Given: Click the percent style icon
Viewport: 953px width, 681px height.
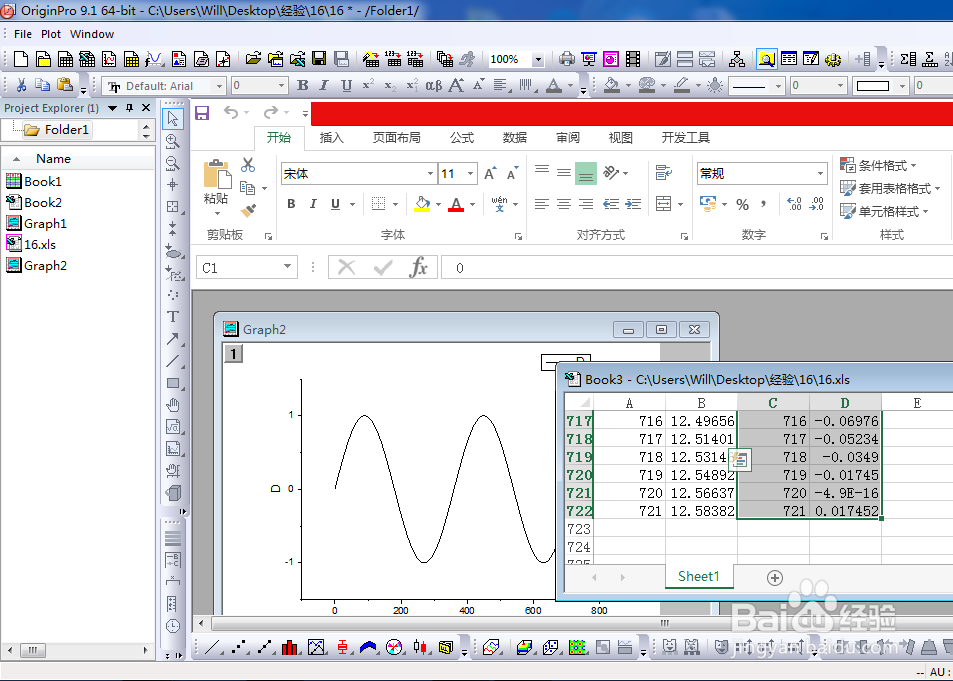Looking at the screenshot, I should point(742,205).
